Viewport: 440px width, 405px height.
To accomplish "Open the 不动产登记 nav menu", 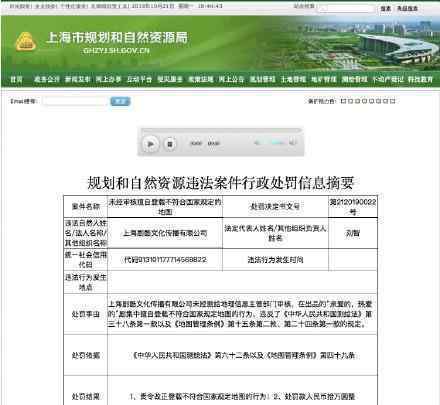I will (x=388, y=79).
